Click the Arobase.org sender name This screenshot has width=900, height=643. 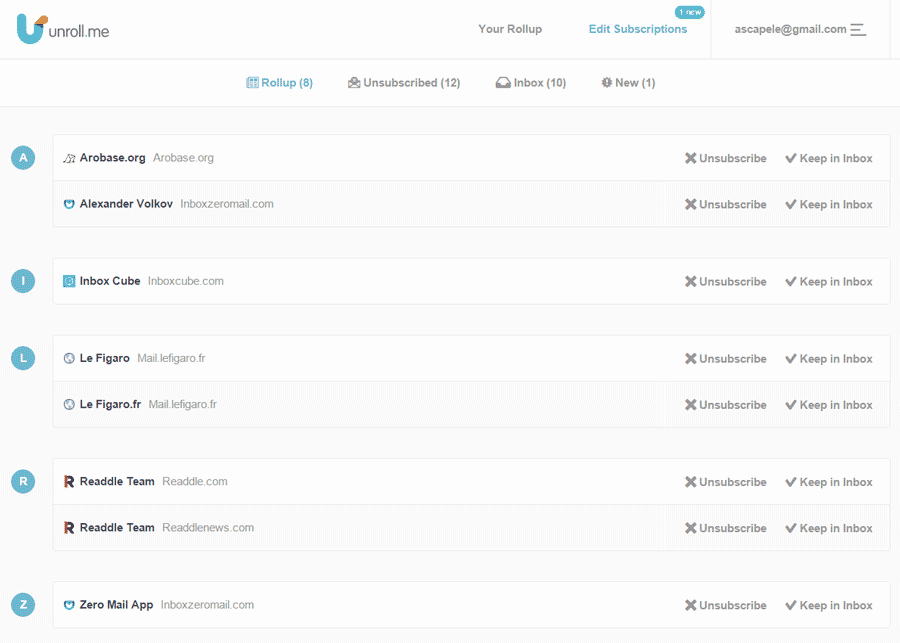[112, 158]
